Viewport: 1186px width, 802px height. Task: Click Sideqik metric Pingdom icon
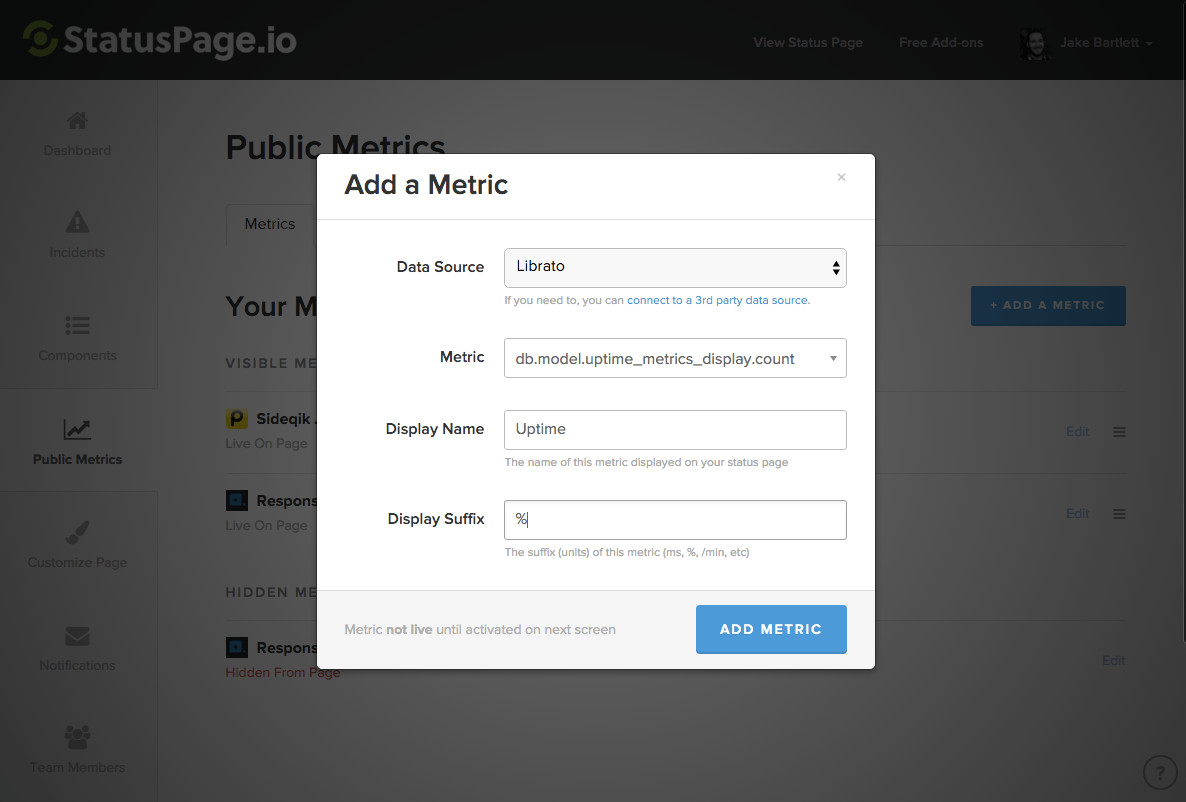pyautogui.click(x=237, y=418)
